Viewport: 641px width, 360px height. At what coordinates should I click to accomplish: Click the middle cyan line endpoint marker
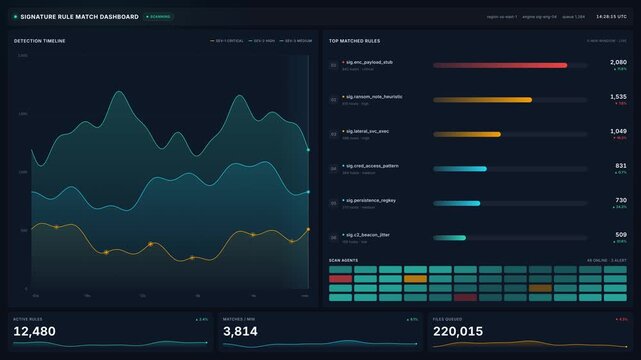coord(308,192)
